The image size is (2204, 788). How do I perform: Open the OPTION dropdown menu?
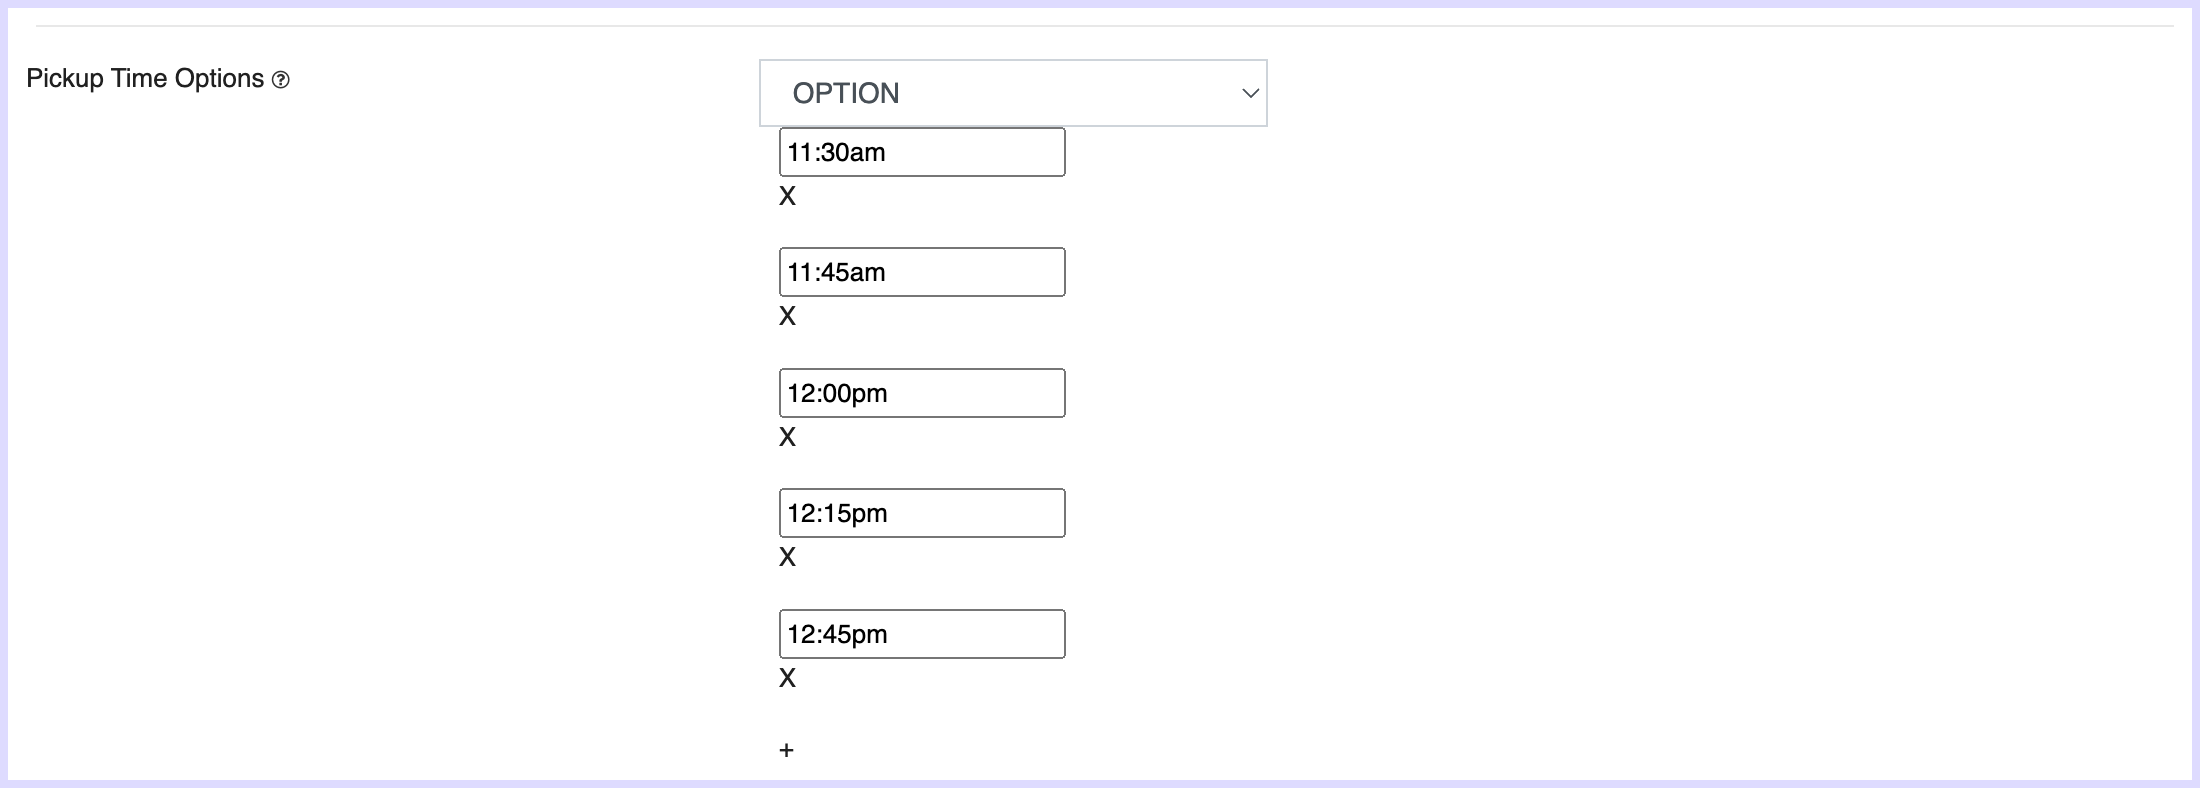(x=1012, y=93)
